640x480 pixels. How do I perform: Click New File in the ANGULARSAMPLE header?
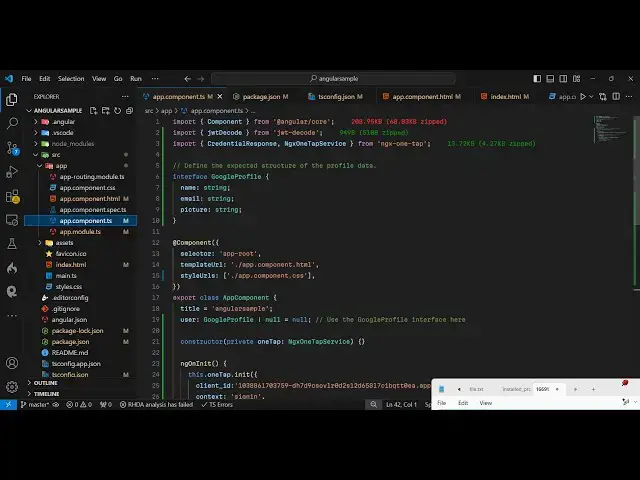(93, 111)
